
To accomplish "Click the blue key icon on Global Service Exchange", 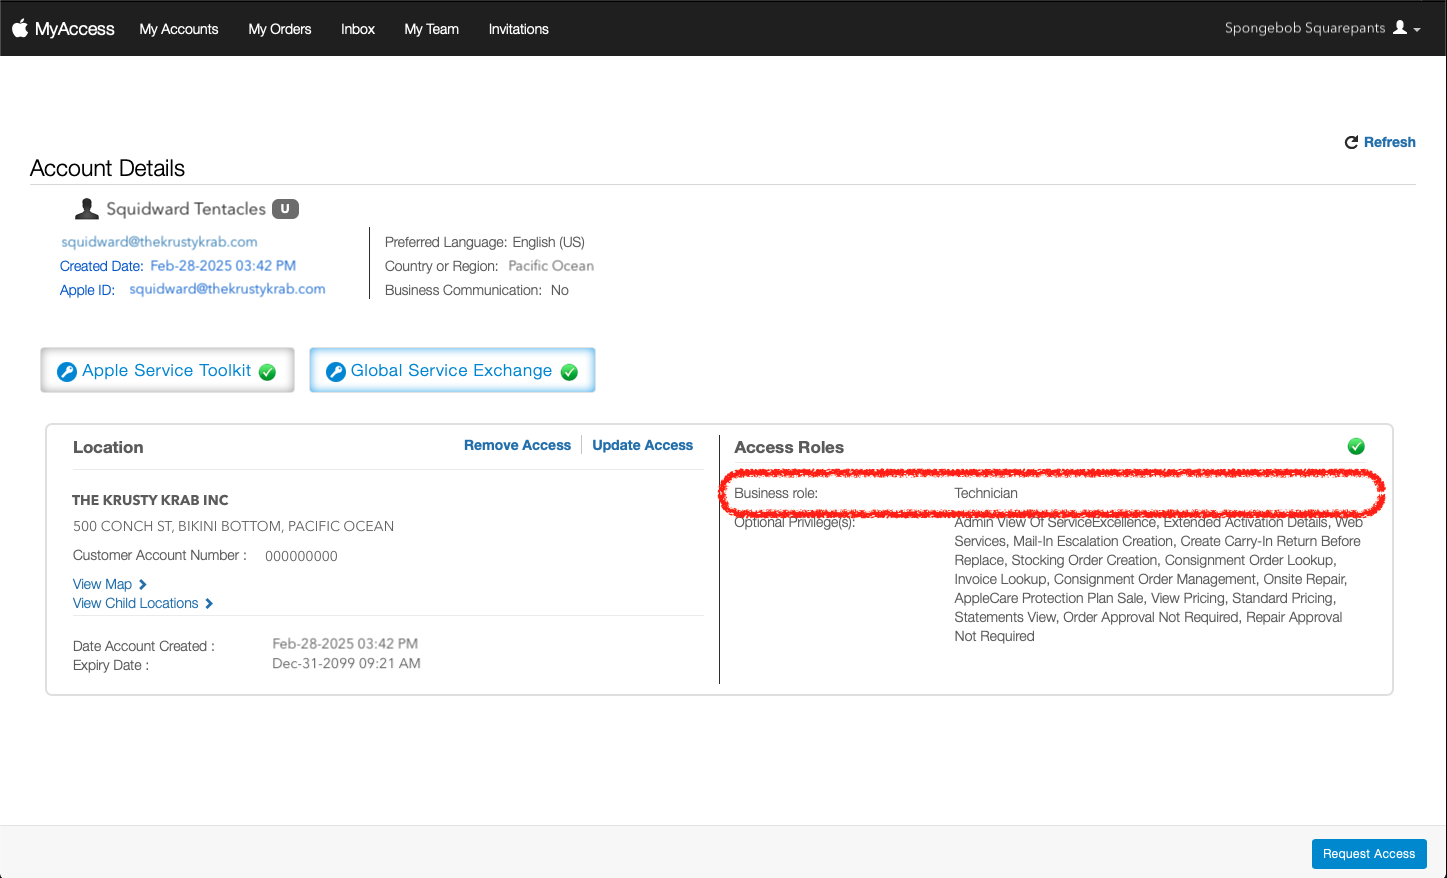I will [x=336, y=372].
